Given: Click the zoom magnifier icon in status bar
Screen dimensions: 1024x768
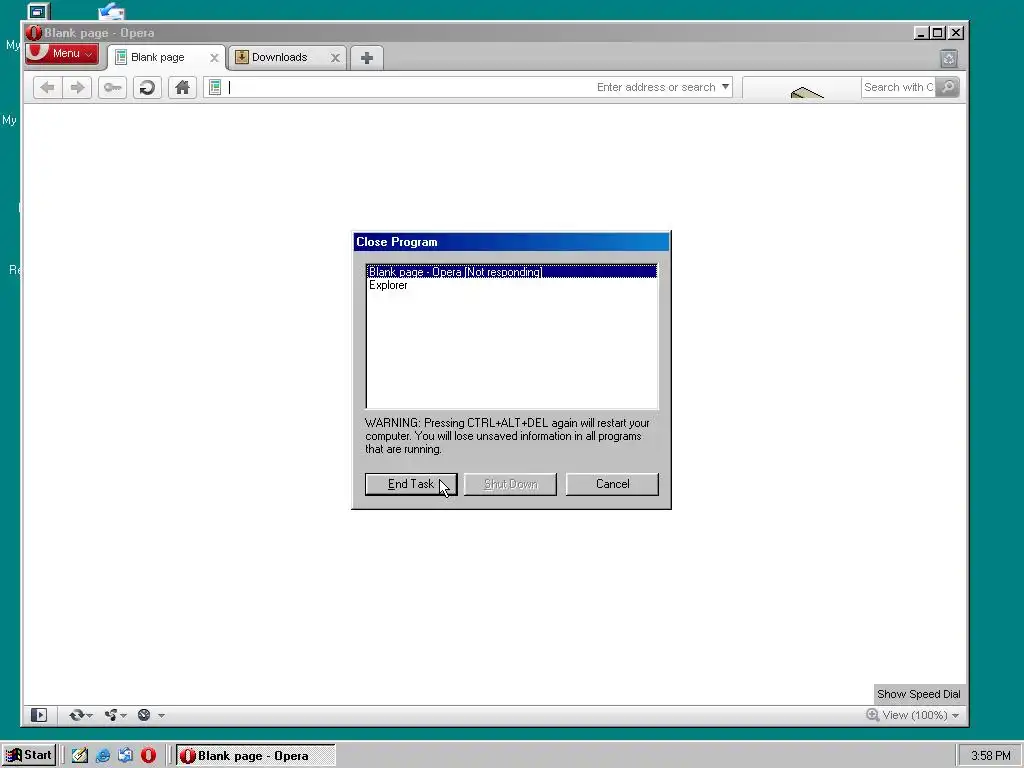Looking at the screenshot, I should pos(872,715).
